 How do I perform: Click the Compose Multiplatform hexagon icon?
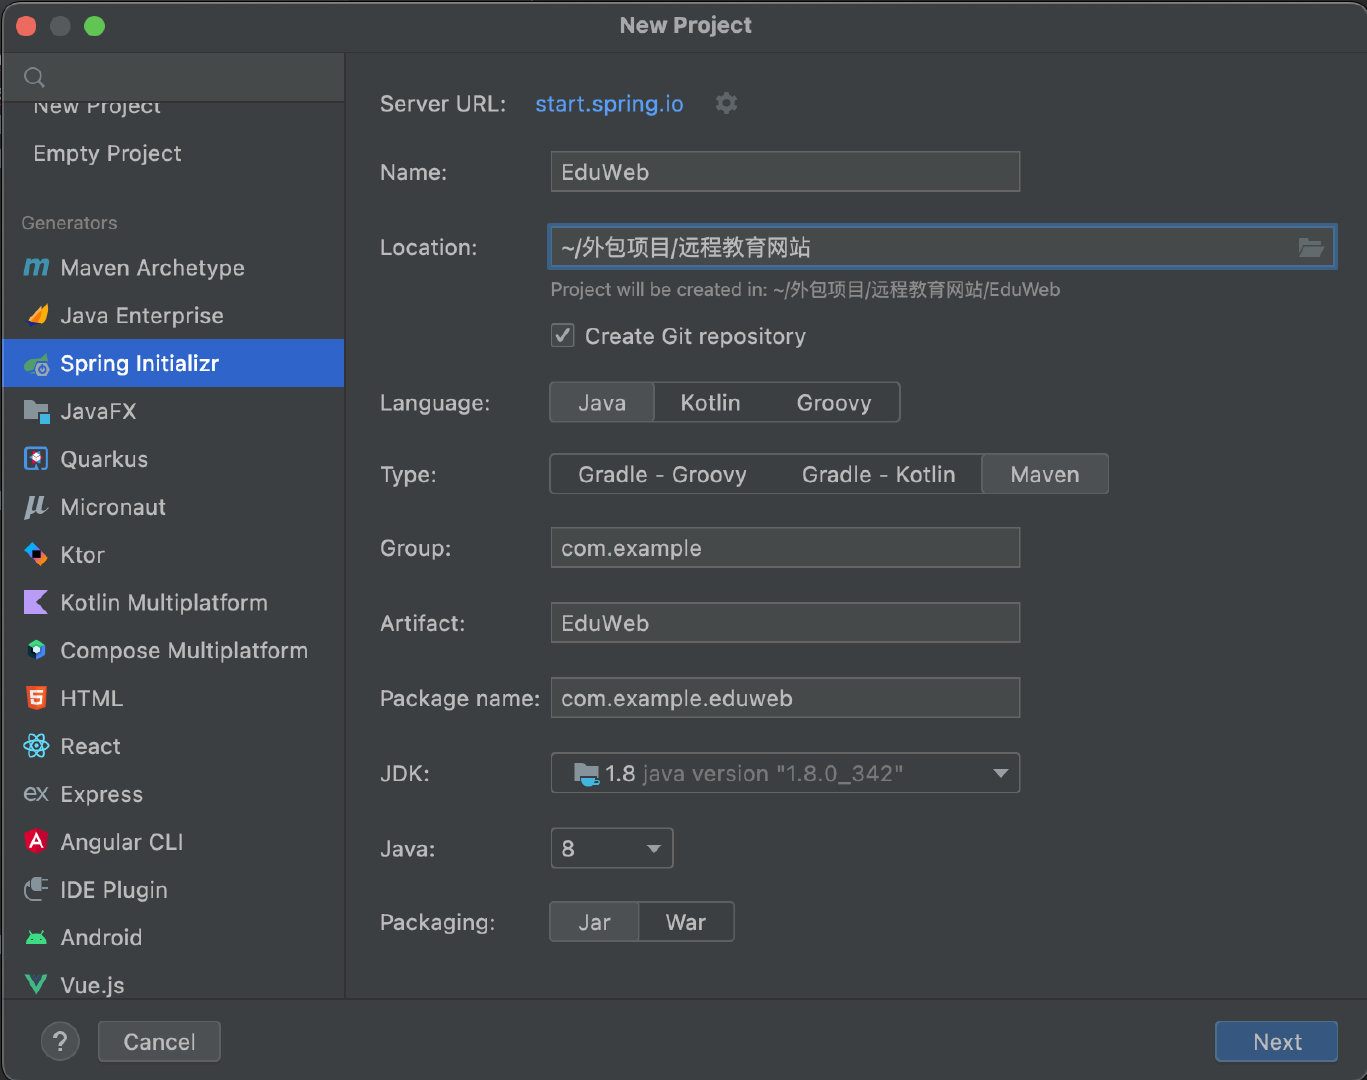[x=37, y=650]
